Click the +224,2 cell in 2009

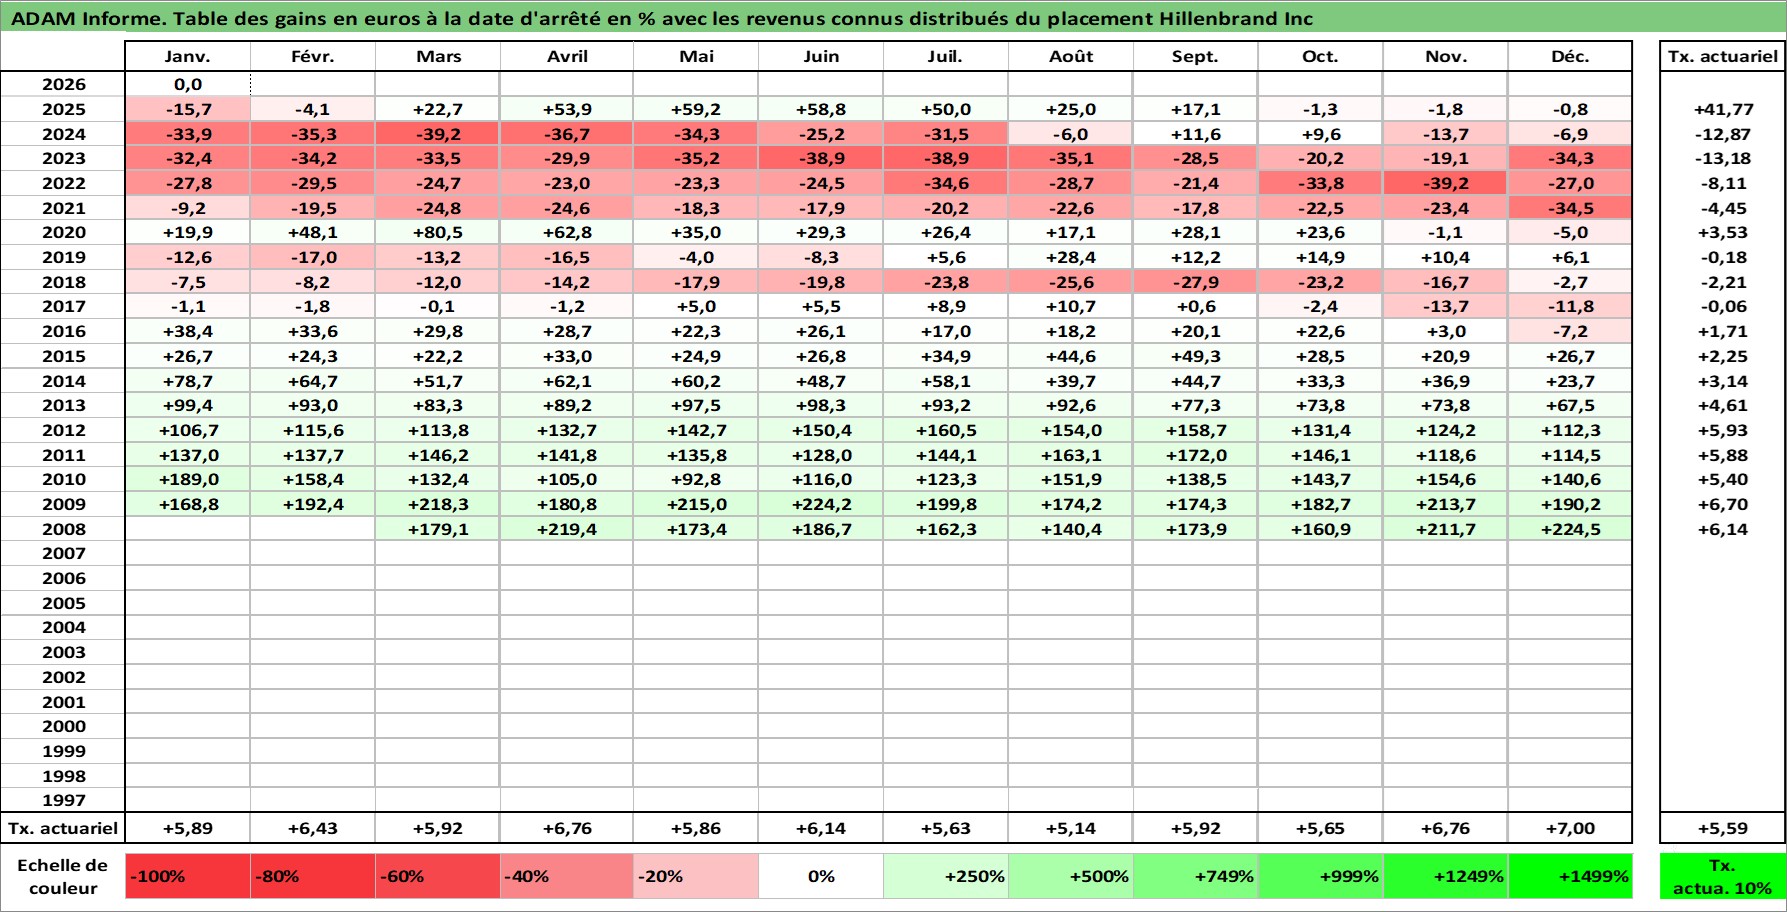pos(821,504)
